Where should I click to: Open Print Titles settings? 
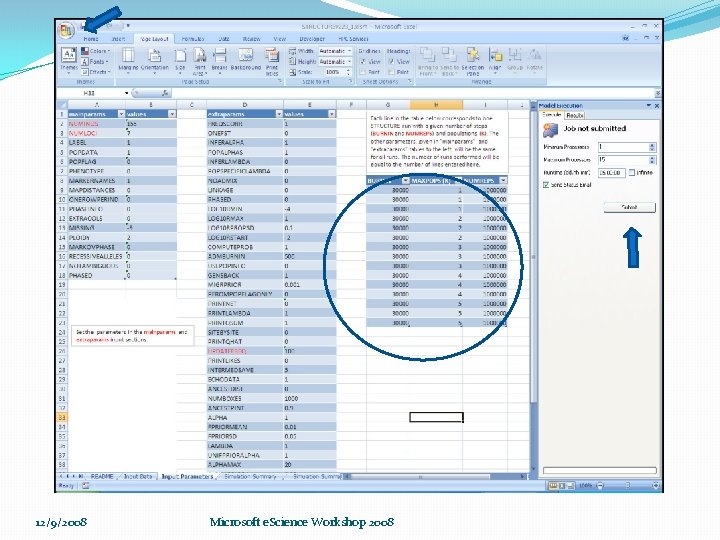click(272, 62)
